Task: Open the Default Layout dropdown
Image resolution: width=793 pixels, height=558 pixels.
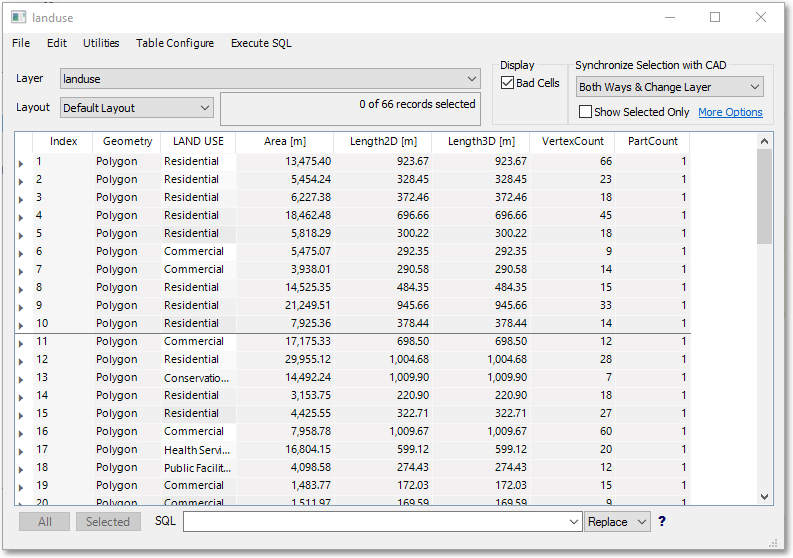Action: click(137, 108)
